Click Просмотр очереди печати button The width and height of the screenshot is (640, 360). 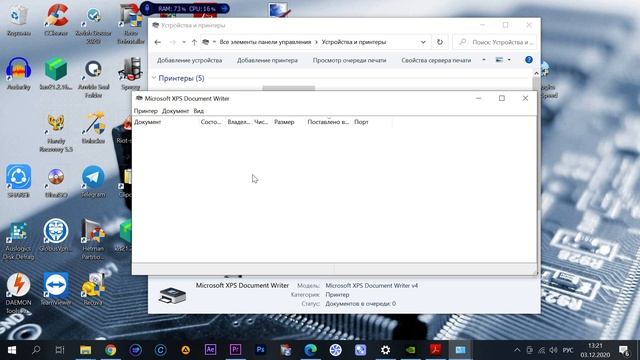coord(349,60)
